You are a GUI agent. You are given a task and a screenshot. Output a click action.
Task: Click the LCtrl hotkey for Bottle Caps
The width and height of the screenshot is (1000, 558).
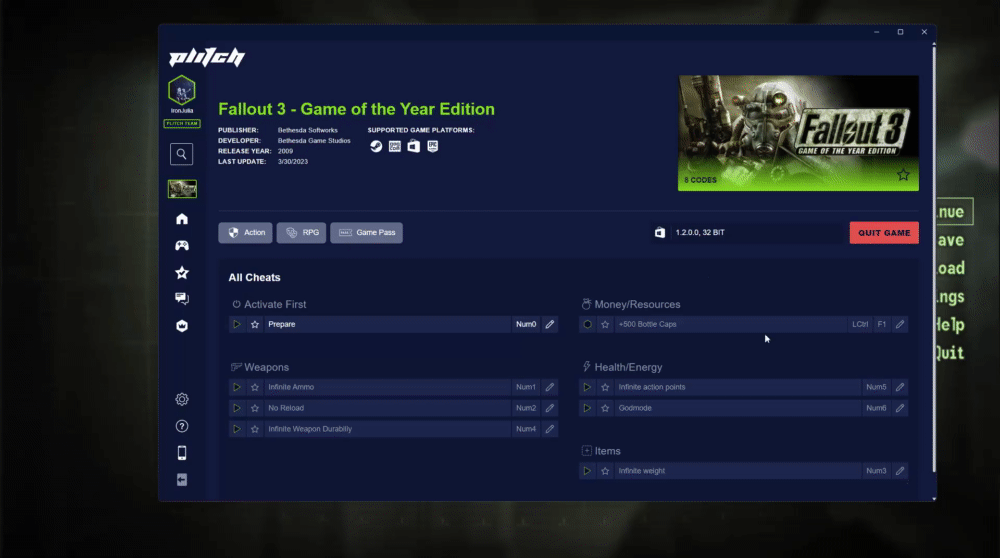[860, 324]
